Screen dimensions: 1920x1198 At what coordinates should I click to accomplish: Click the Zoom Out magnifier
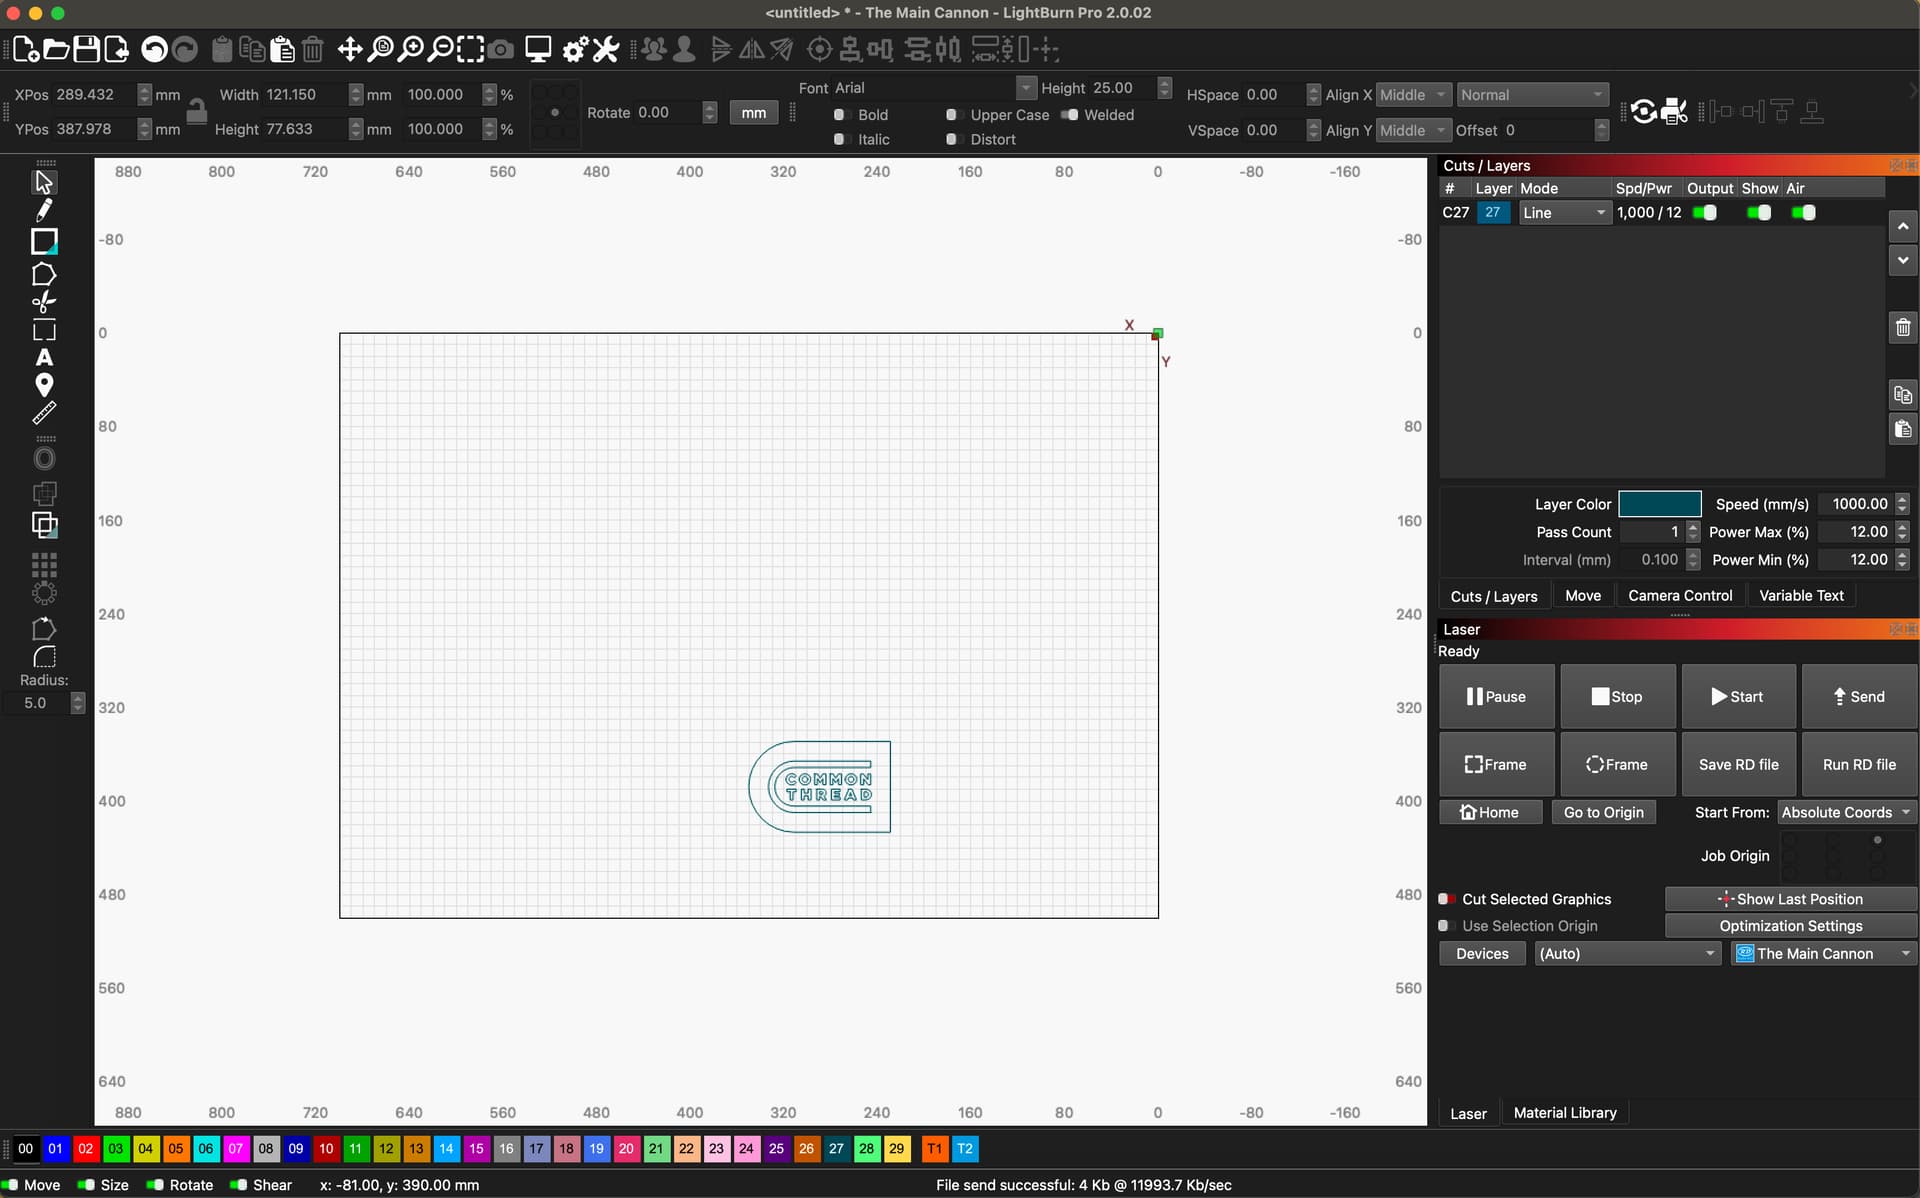[440, 49]
